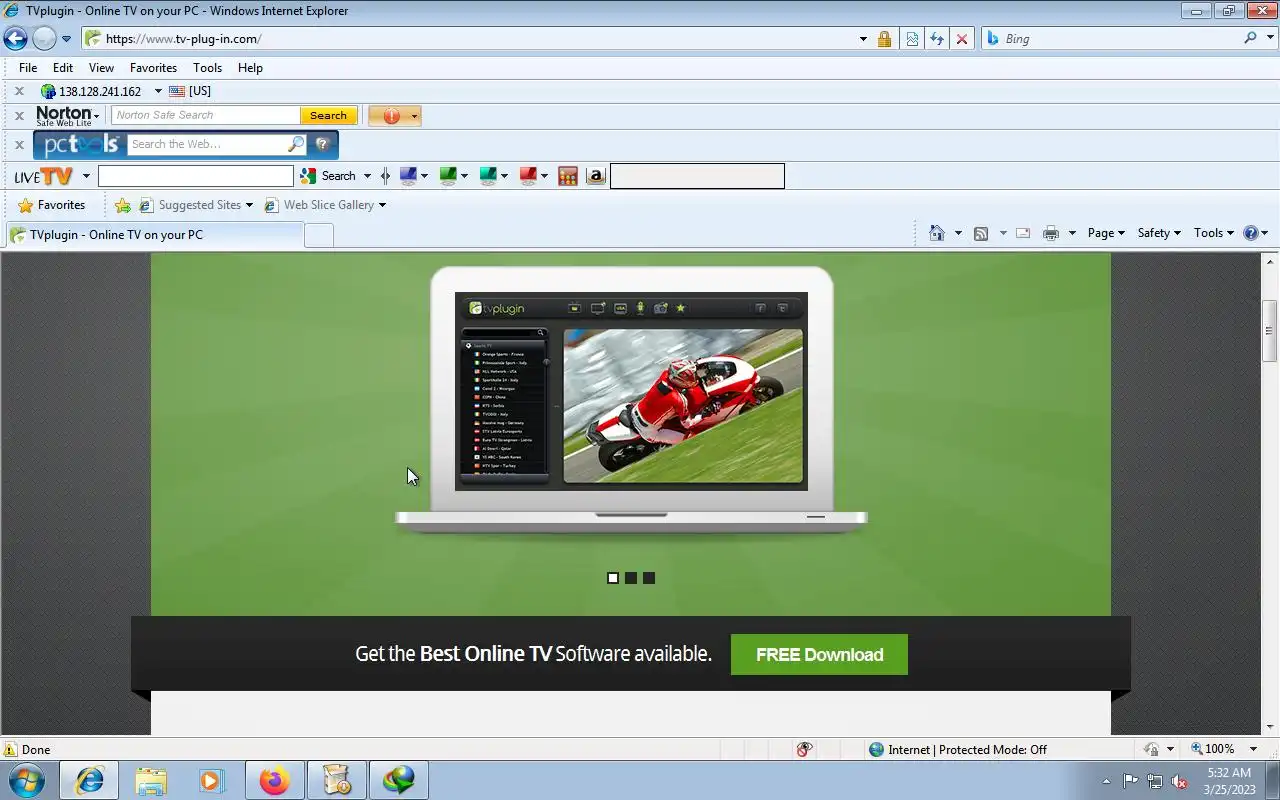Select the second slideshow indicator square
Viewport: 1280px width, 800px height.
pyautogui.click(x=631, y=578)
